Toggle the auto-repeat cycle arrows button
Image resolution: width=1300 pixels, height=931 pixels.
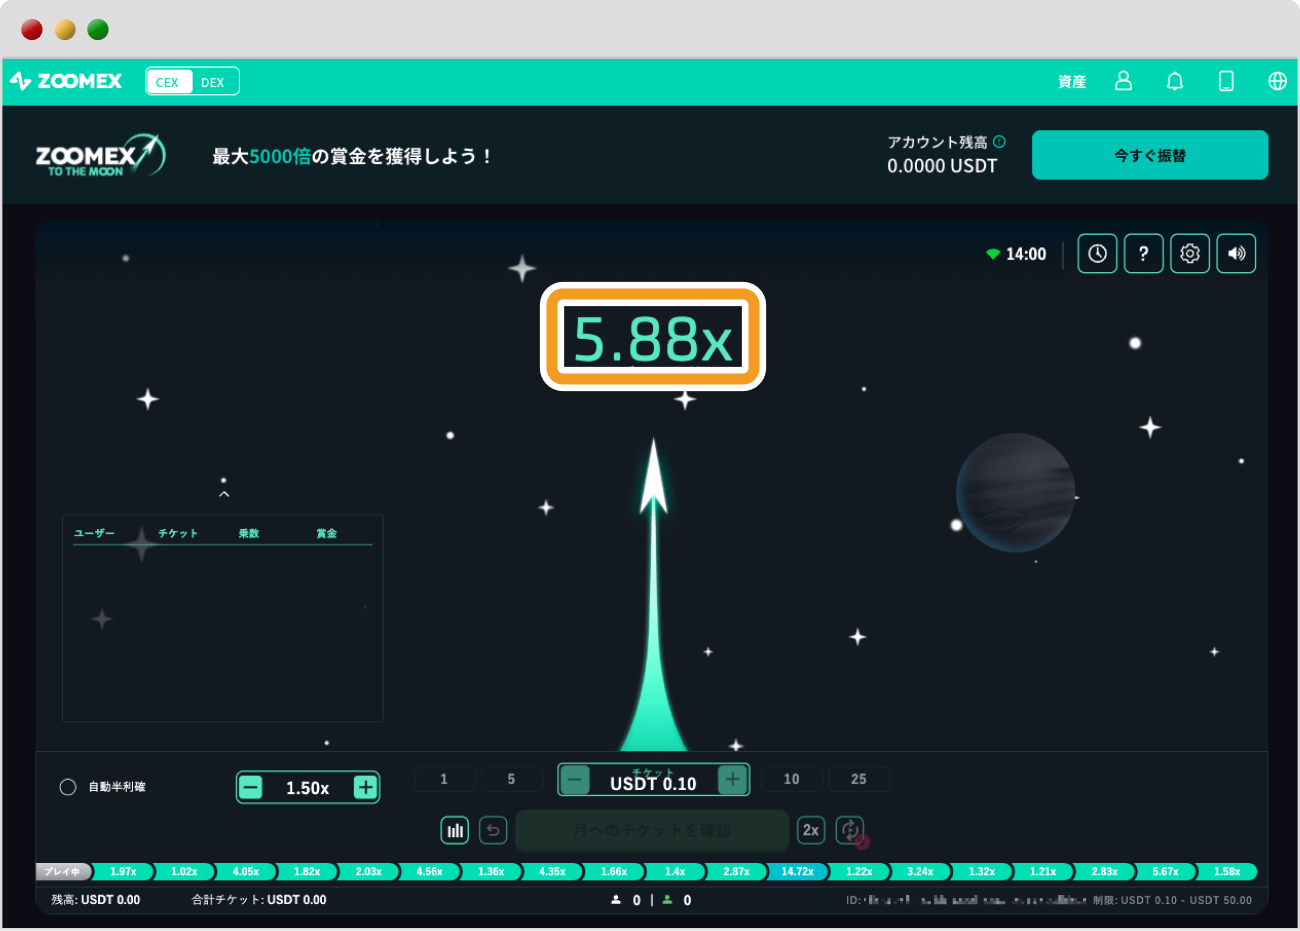click(849, 830)
